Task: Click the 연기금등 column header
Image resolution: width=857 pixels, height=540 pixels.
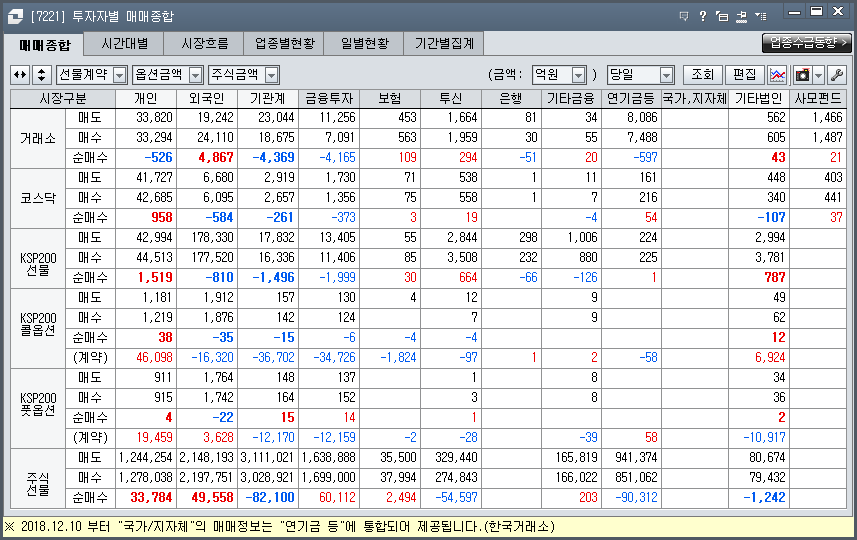Action: point(631,99)
